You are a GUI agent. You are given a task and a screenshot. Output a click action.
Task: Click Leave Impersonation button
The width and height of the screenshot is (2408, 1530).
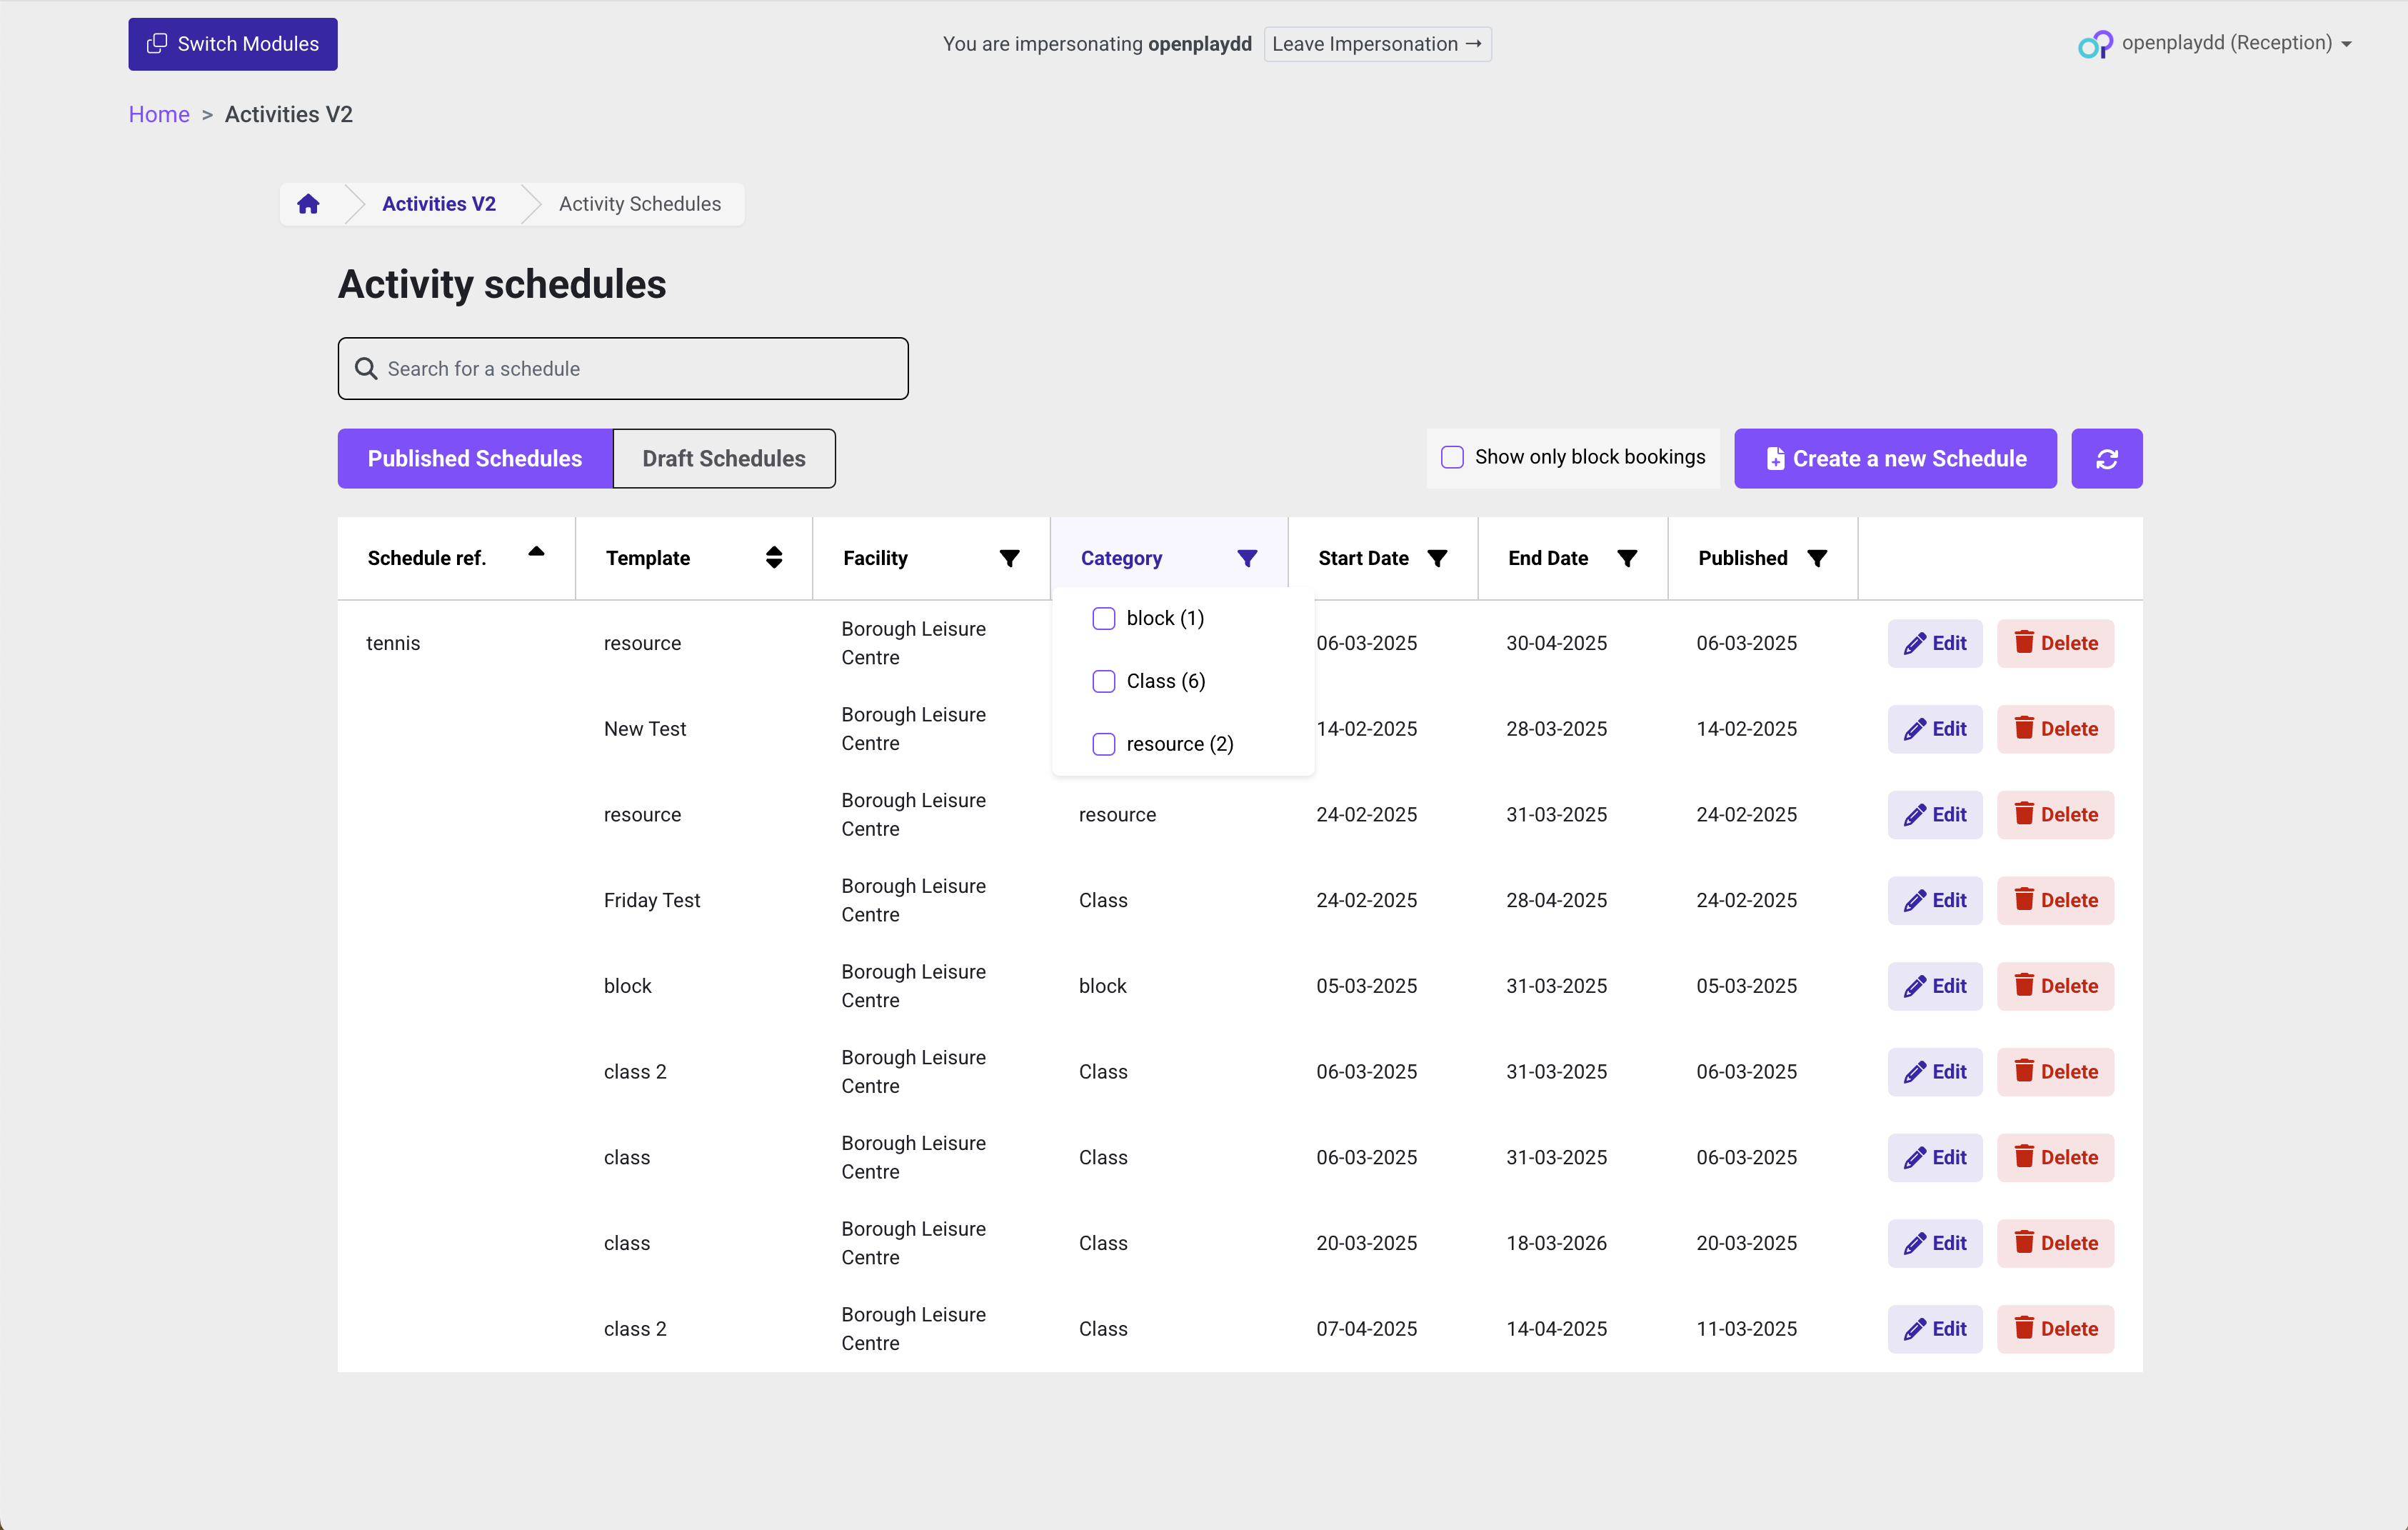coord(1377,44)
